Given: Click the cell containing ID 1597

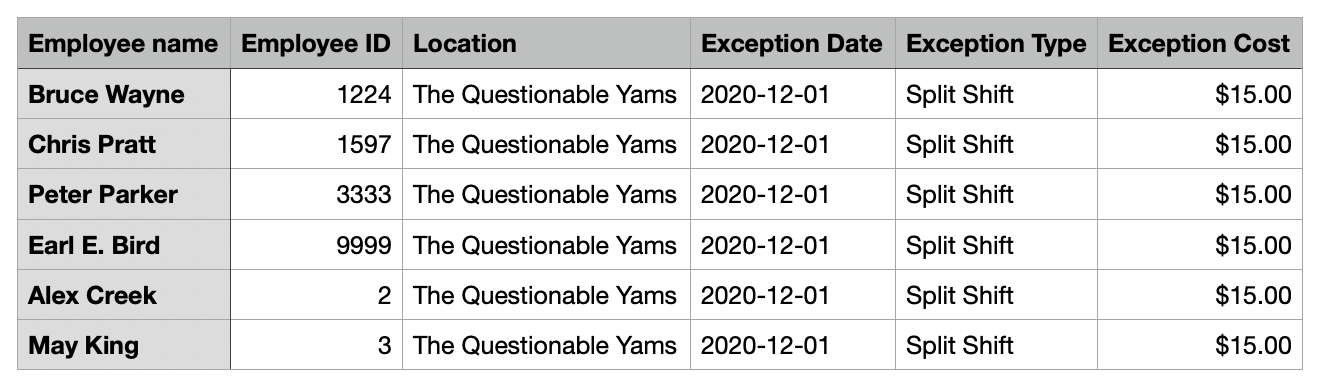Looking at the screenshot, I should [317, 144].
